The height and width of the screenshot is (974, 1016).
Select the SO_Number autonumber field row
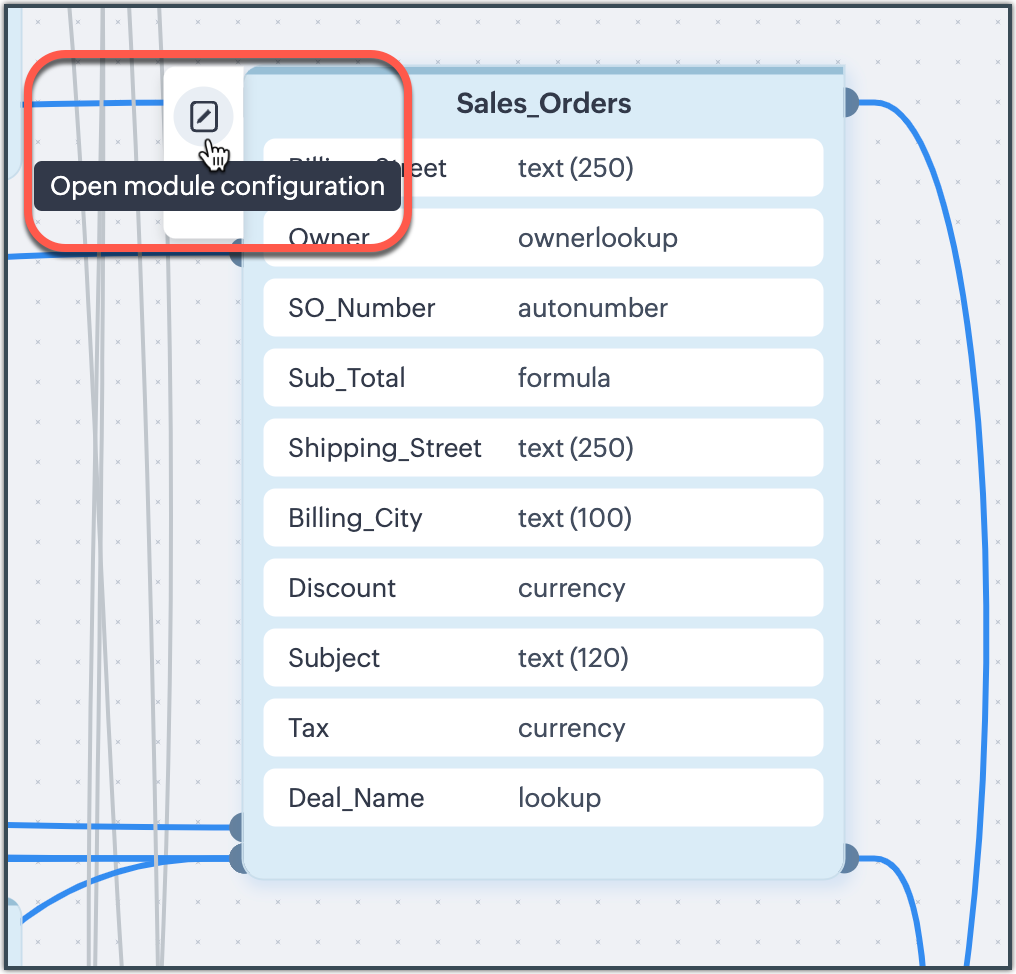point(543,308)
